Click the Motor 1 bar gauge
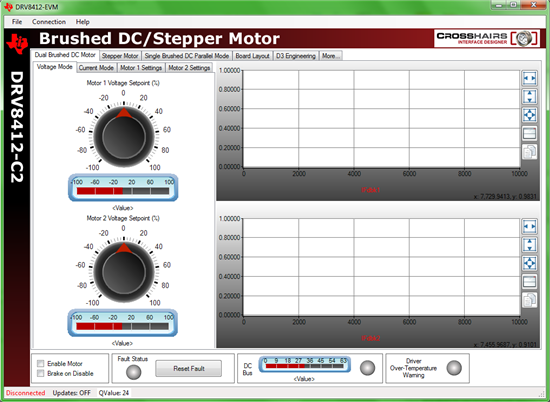550x402 pixels. [123, 188]
